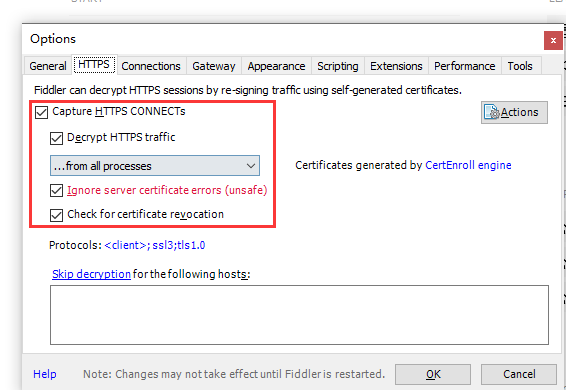
Task: Open the Performance tab
Action: pos(465,66)
